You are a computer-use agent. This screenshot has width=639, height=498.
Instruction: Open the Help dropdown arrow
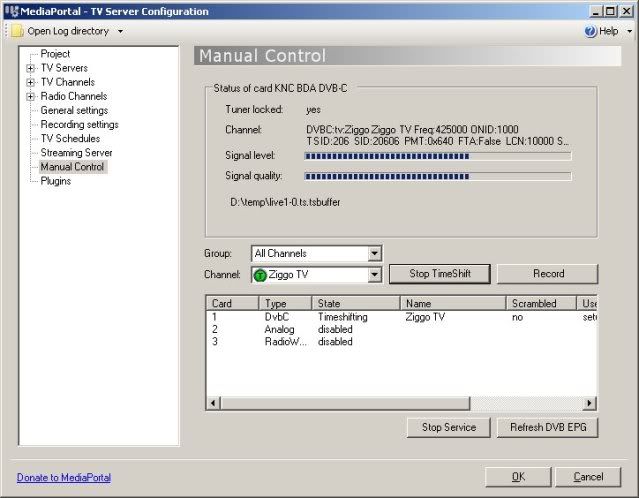pyautogui.click(x=630, y=31)
